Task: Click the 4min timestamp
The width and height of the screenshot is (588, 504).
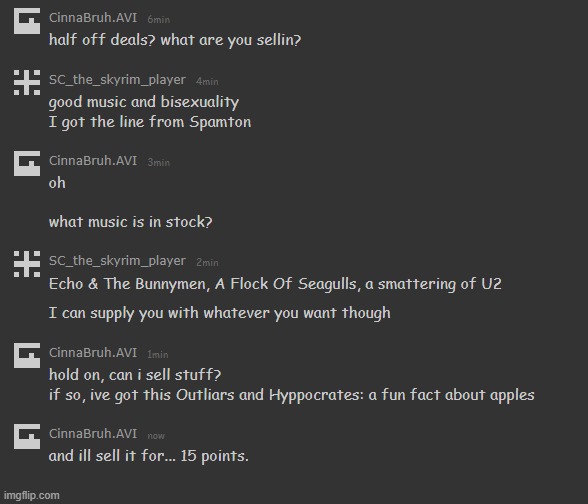Action: [x=207, y=81]
